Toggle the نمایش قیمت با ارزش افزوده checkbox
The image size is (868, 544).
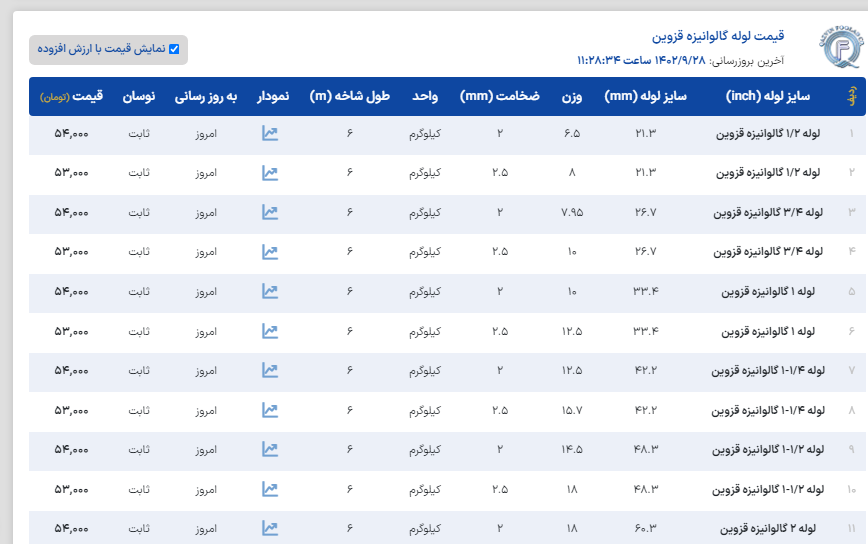[x=174, y=48]
